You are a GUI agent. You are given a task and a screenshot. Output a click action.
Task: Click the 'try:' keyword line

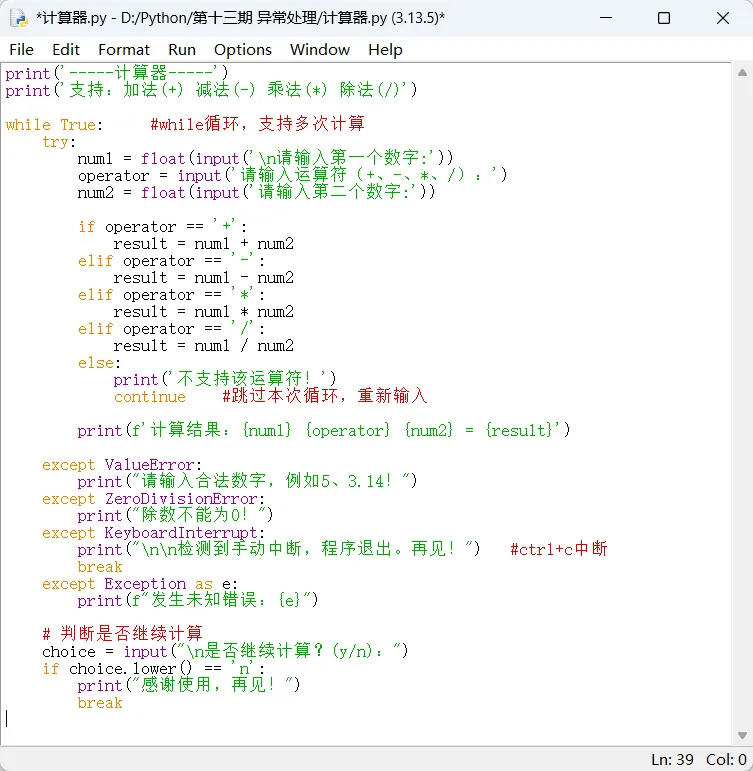pyautogui.click(x=59, y=142)
